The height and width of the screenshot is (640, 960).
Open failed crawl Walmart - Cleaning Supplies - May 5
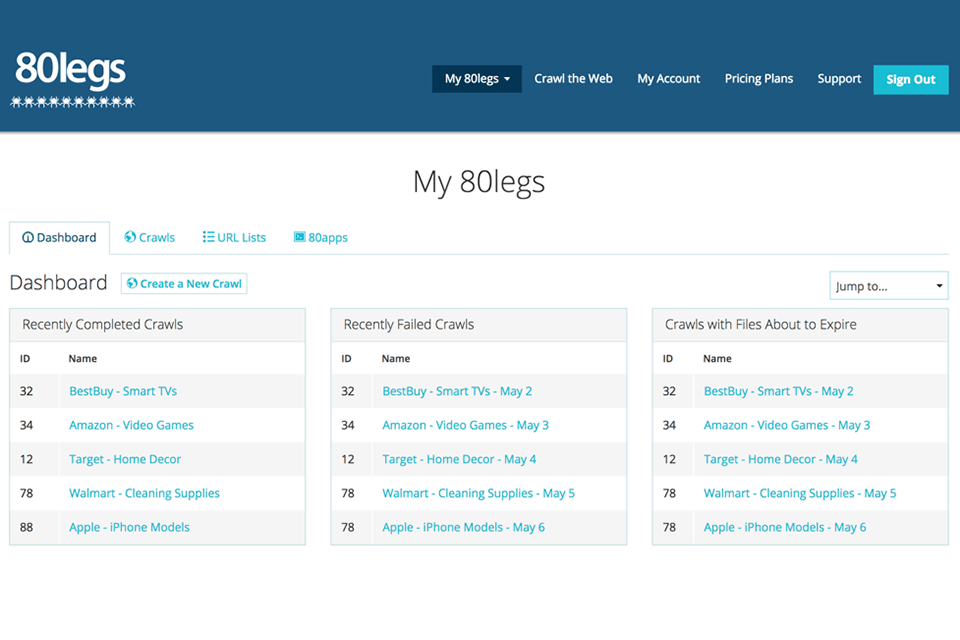click(479, 494)
